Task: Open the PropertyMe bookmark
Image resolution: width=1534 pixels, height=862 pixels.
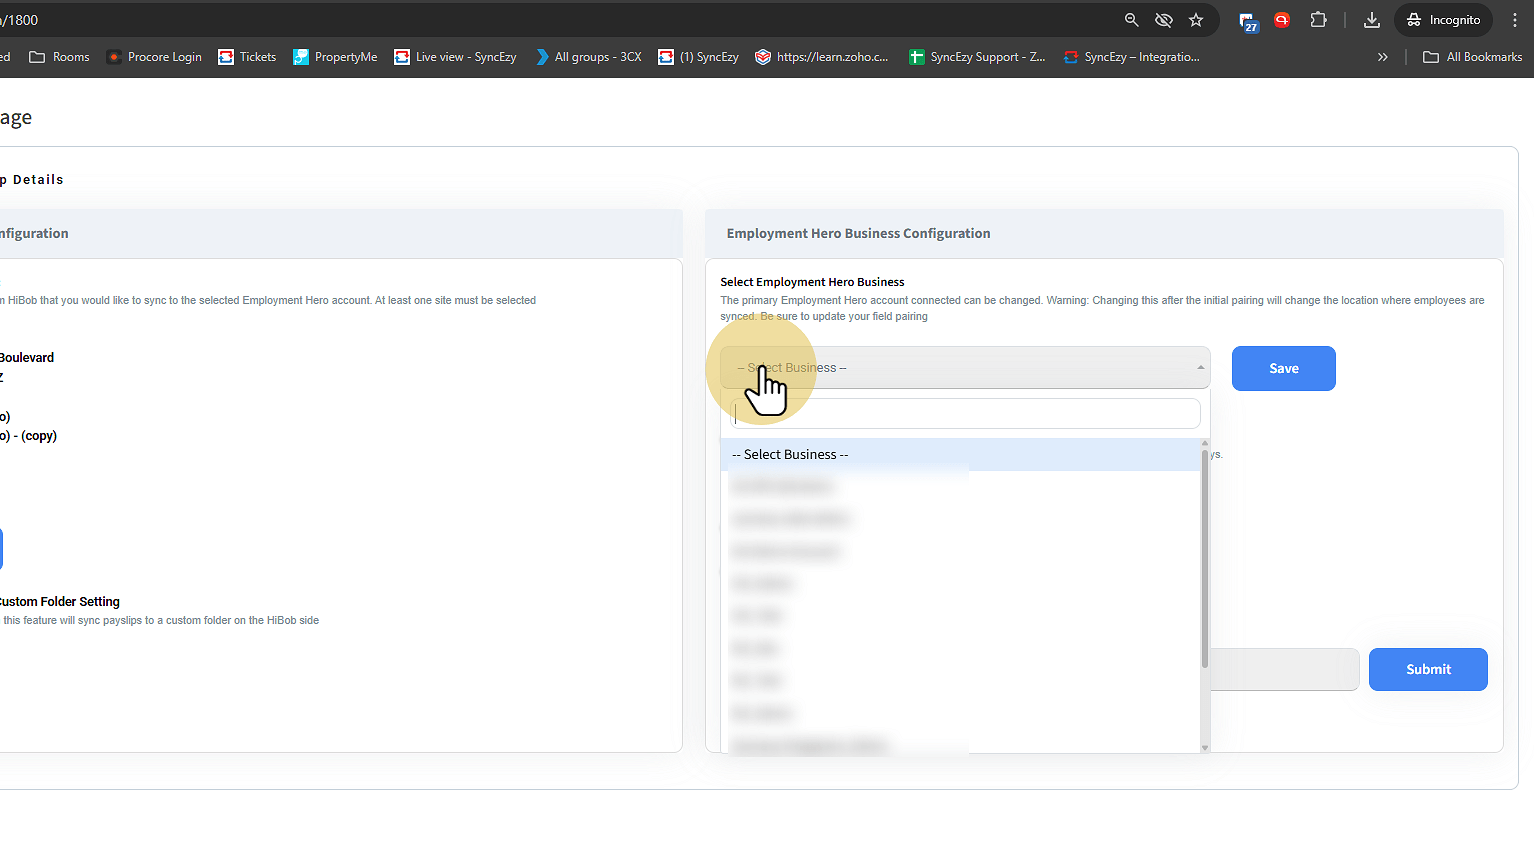Action: (x=335, y=57)
